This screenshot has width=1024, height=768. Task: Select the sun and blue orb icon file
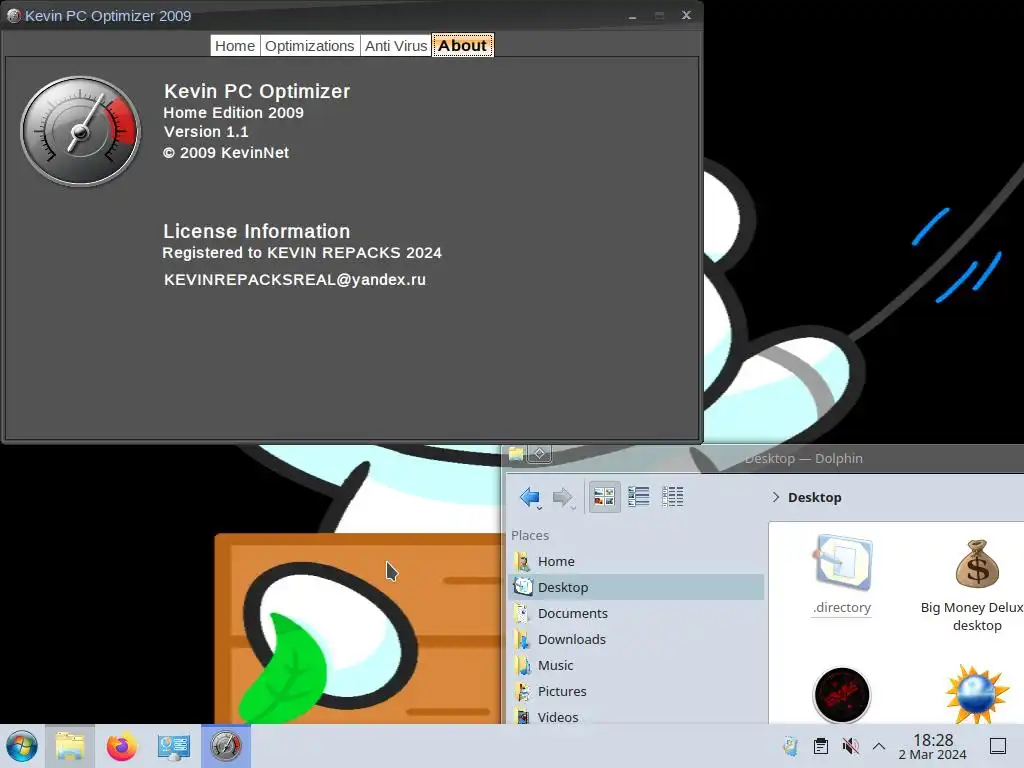pyautogui.click(x=977, y=694)
